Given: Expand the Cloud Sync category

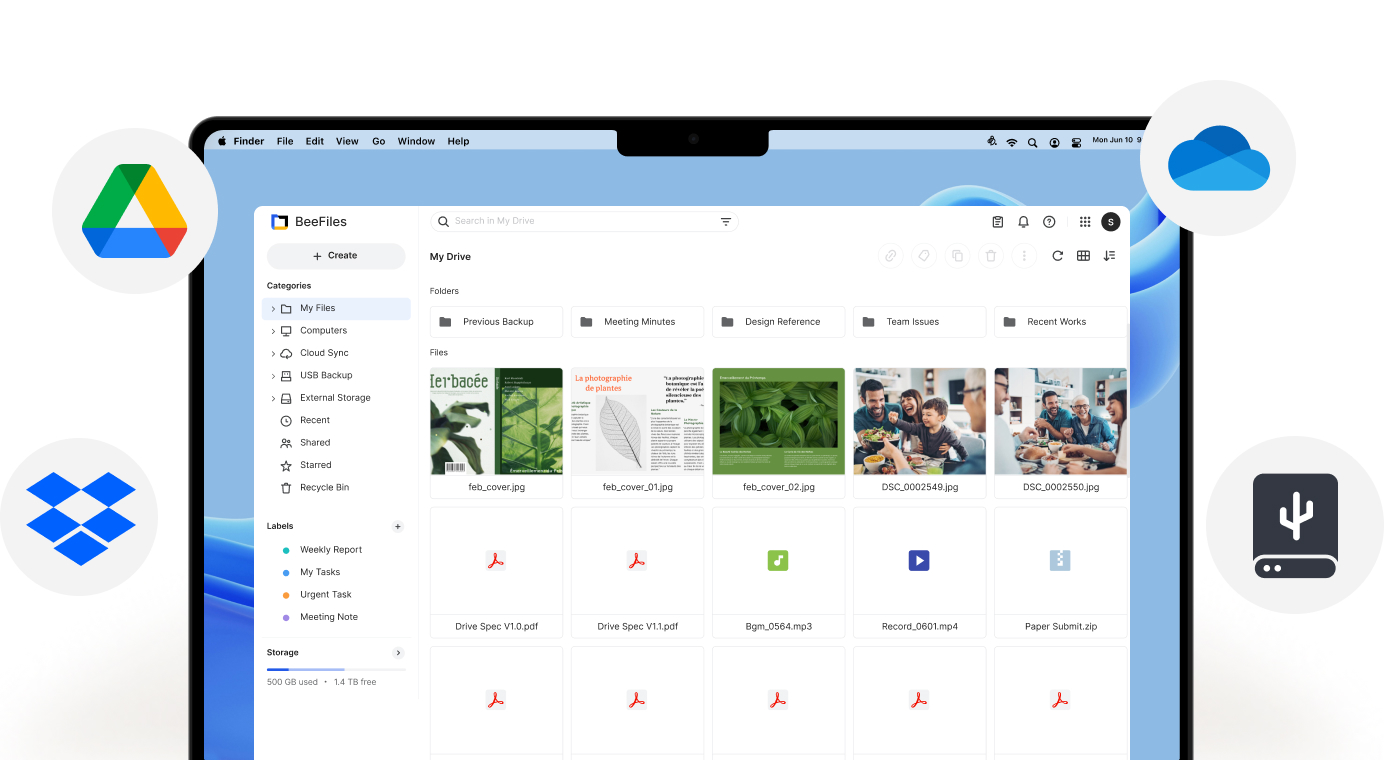Looking at the screenshot, I should [273, 352].
